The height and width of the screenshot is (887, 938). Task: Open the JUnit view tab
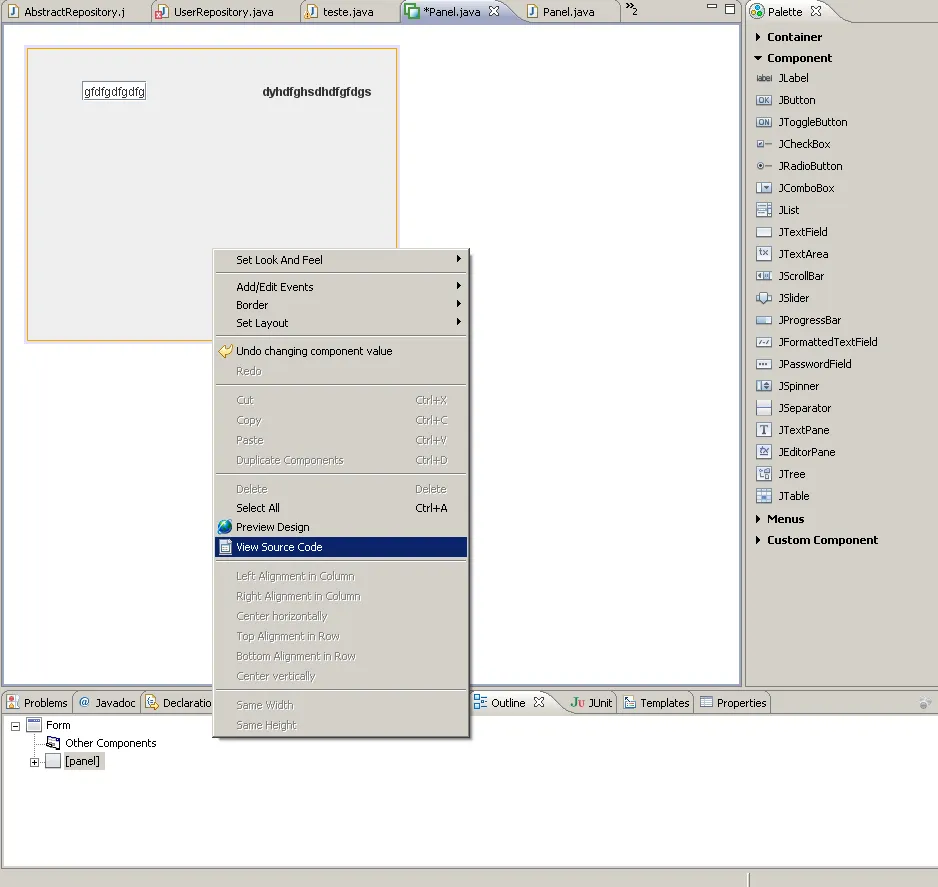591,703
